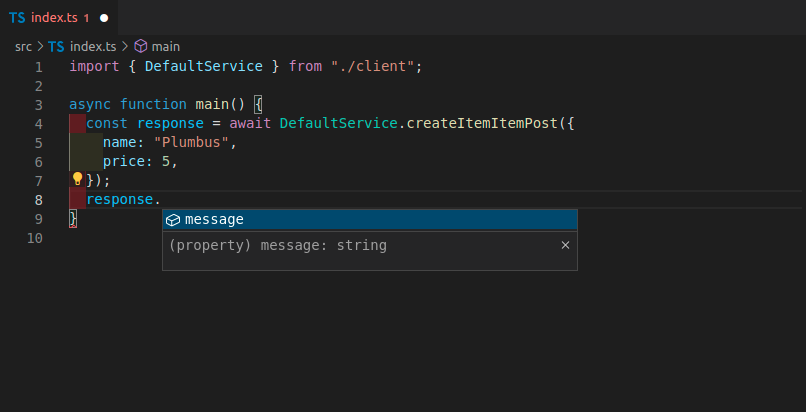Click the TS file icon in the index.ts tab
Image resolution: width=806 pixels, height=412 pixels.
[x=17, y=18]
